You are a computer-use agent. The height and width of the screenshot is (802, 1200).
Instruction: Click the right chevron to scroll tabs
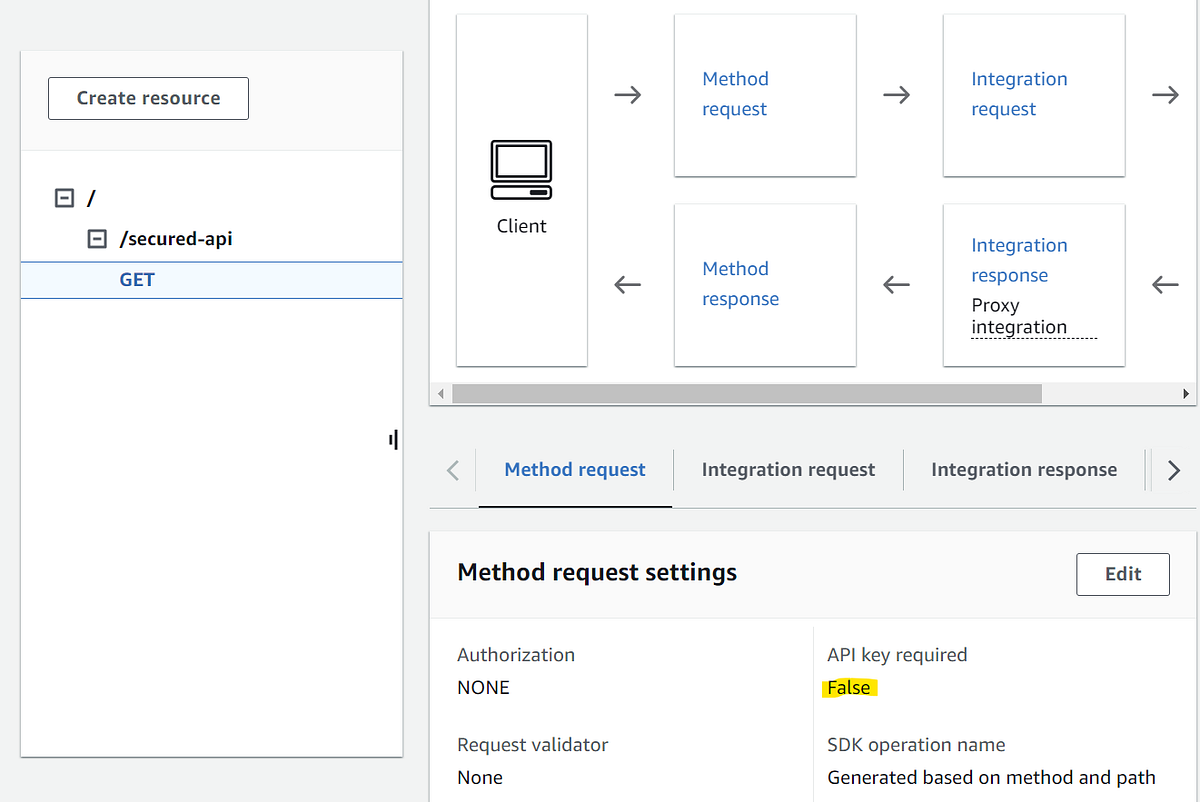pos(1173,469)
